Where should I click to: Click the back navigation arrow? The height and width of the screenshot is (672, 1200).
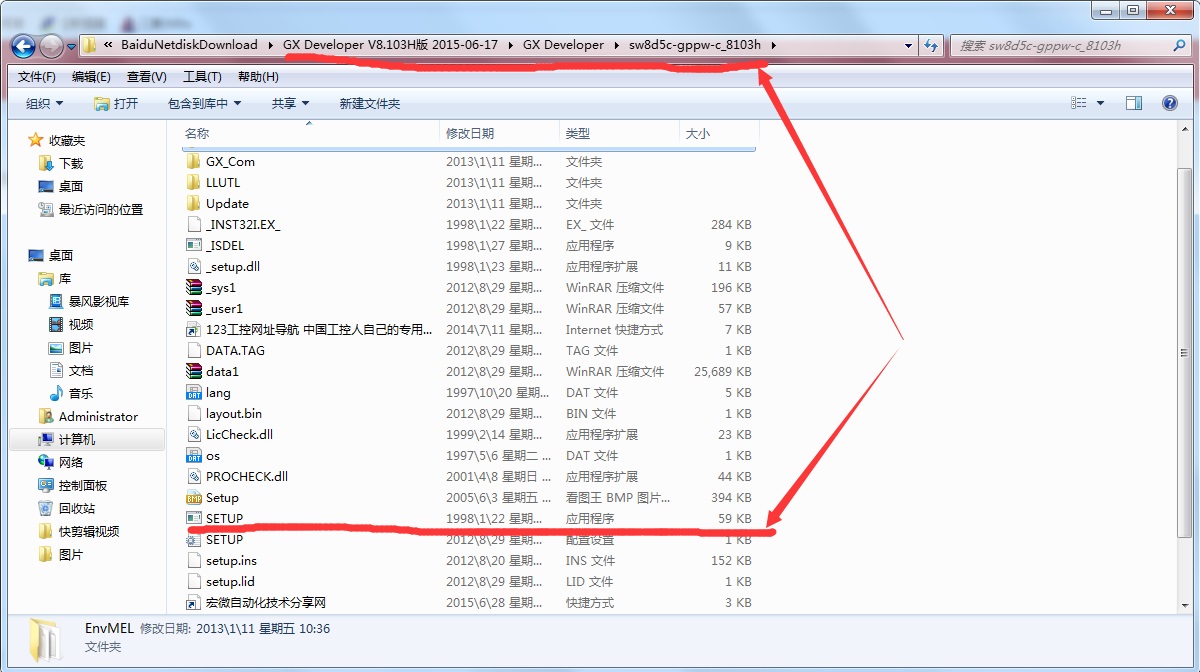point(22,46)
